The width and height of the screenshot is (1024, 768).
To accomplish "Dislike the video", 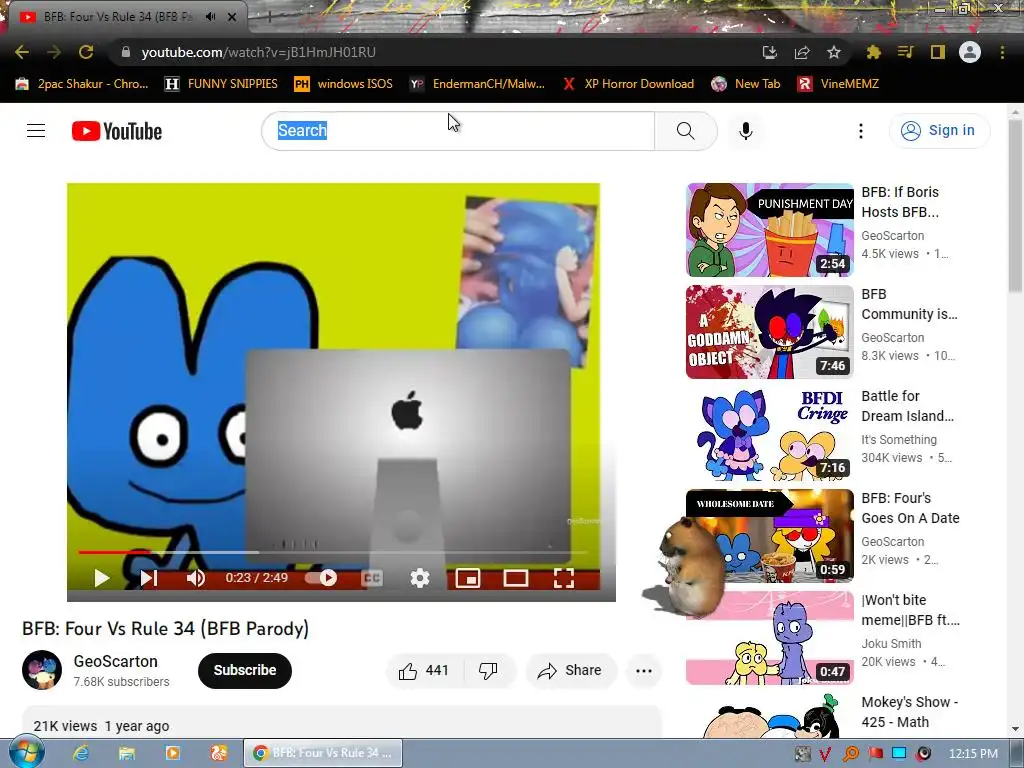I will (x=488, y=671).
